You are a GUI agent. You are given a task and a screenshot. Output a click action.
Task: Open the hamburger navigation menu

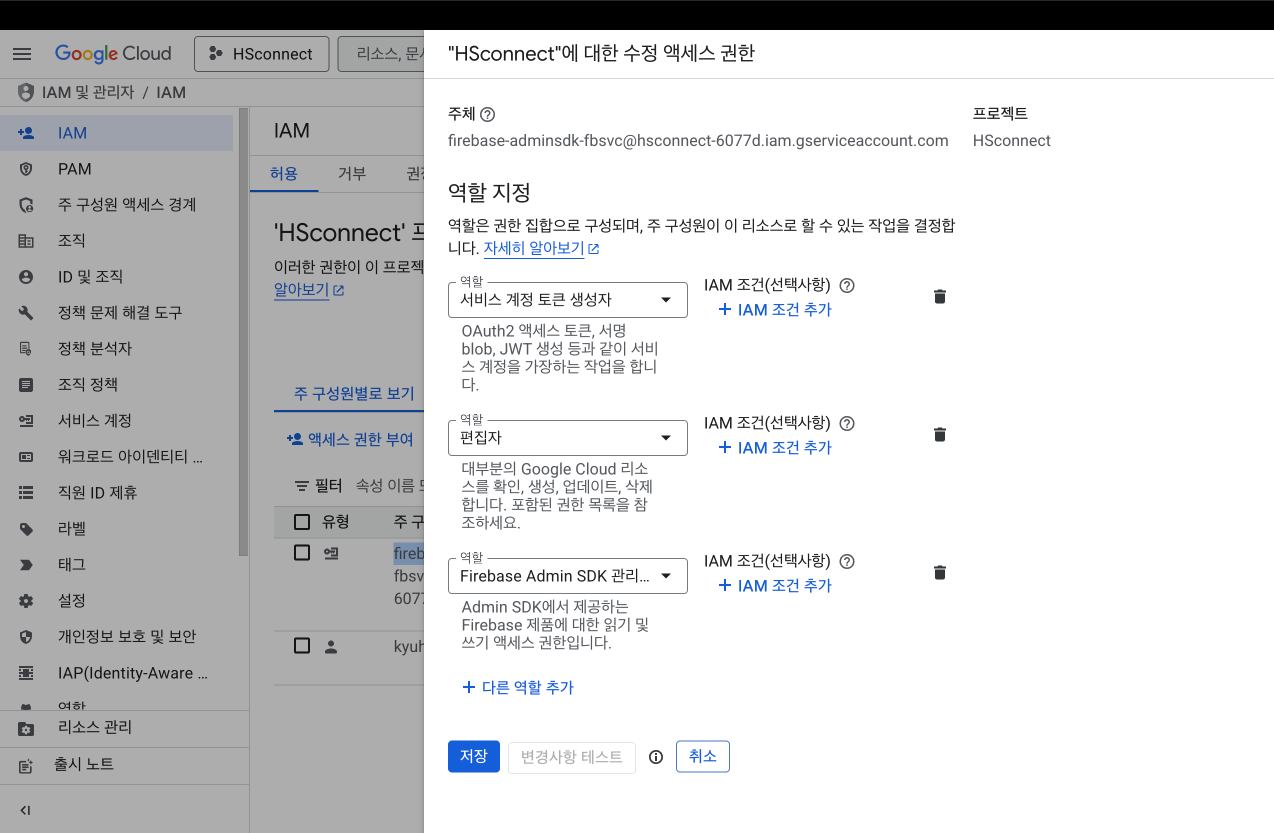pos(22,54)
